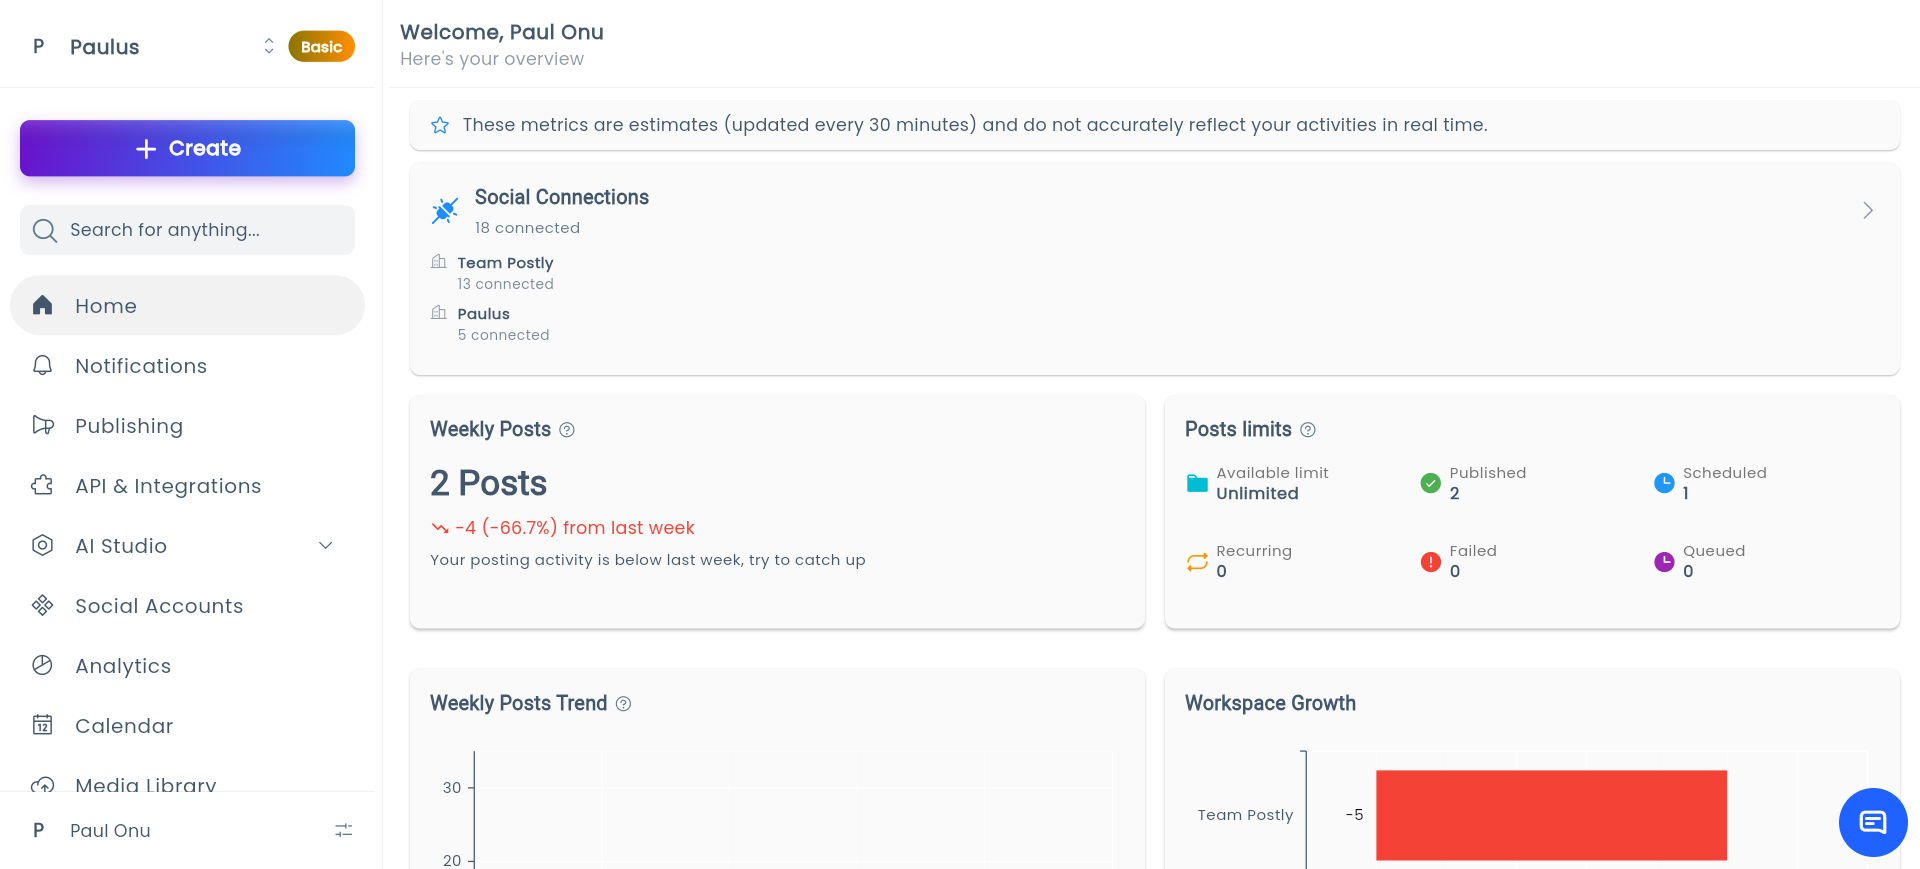Click the Create button
1920x869 pixels.
tap(187, 148)
